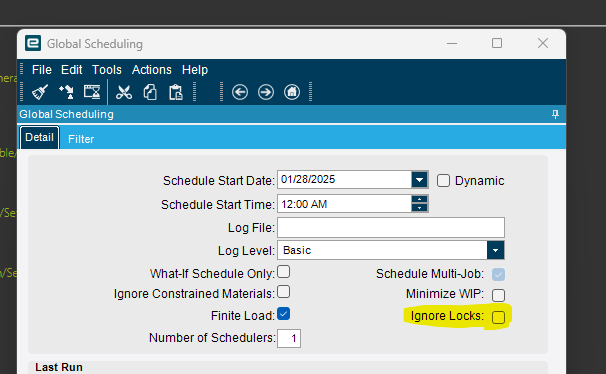Open the Edit menu

pos(71,70)
